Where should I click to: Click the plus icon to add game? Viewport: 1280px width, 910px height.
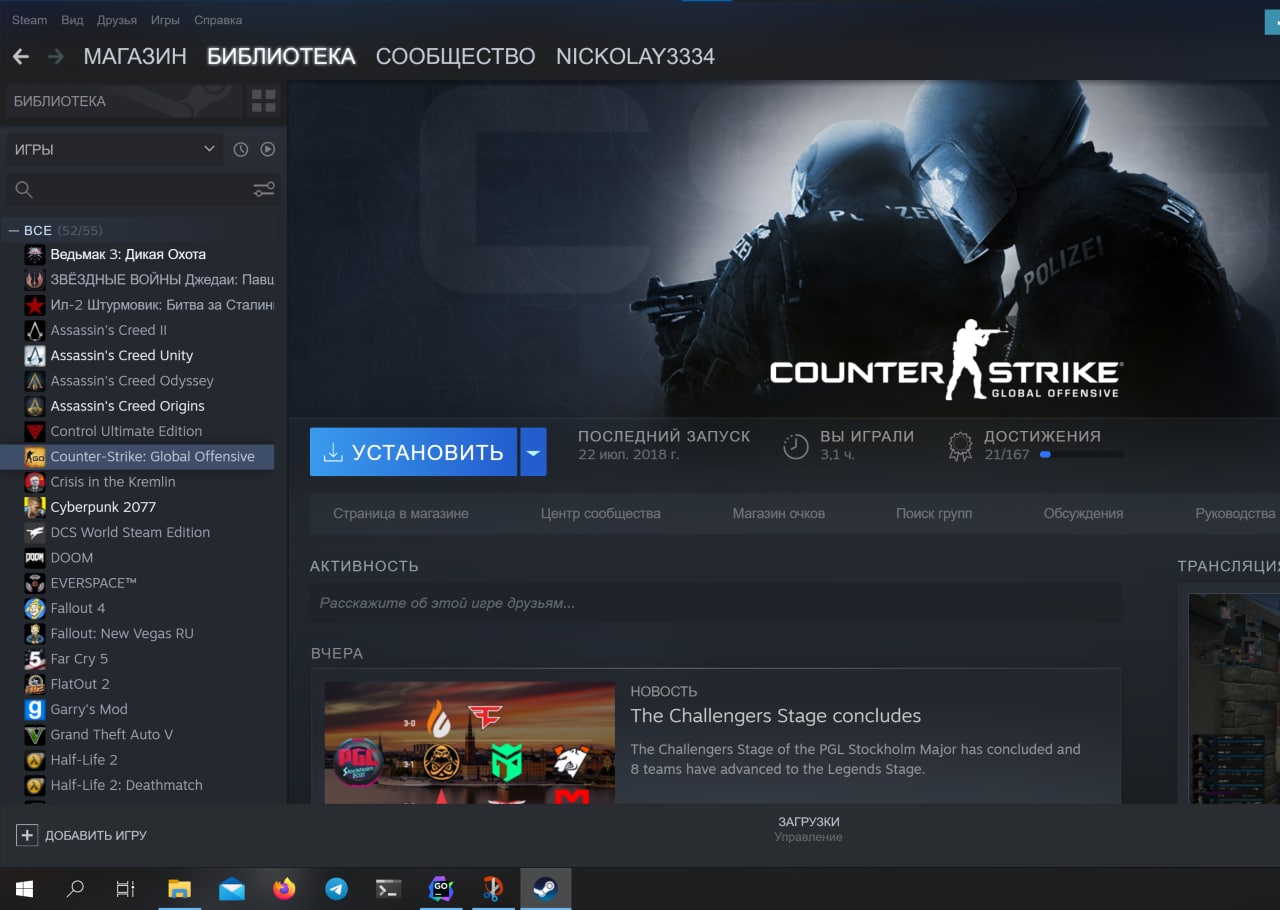[27, 835]
